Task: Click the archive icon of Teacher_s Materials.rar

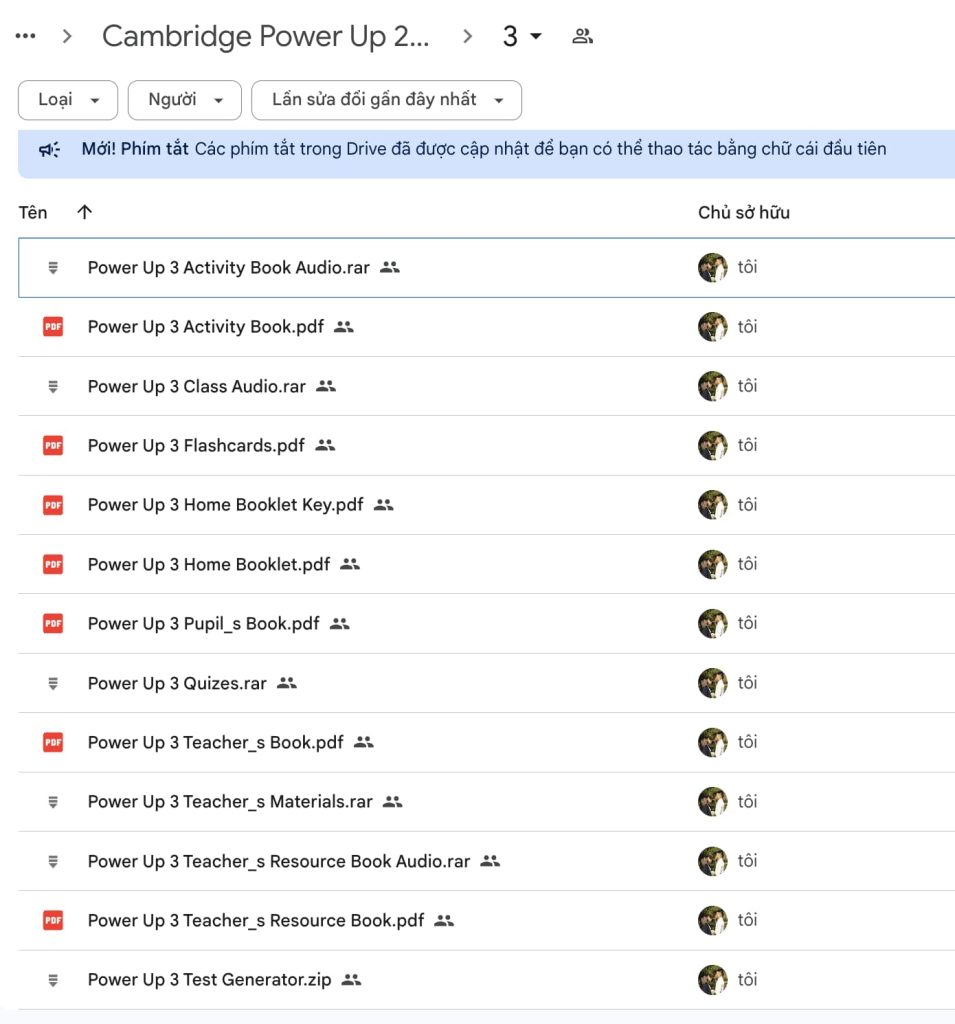Action: pos(53,802)
